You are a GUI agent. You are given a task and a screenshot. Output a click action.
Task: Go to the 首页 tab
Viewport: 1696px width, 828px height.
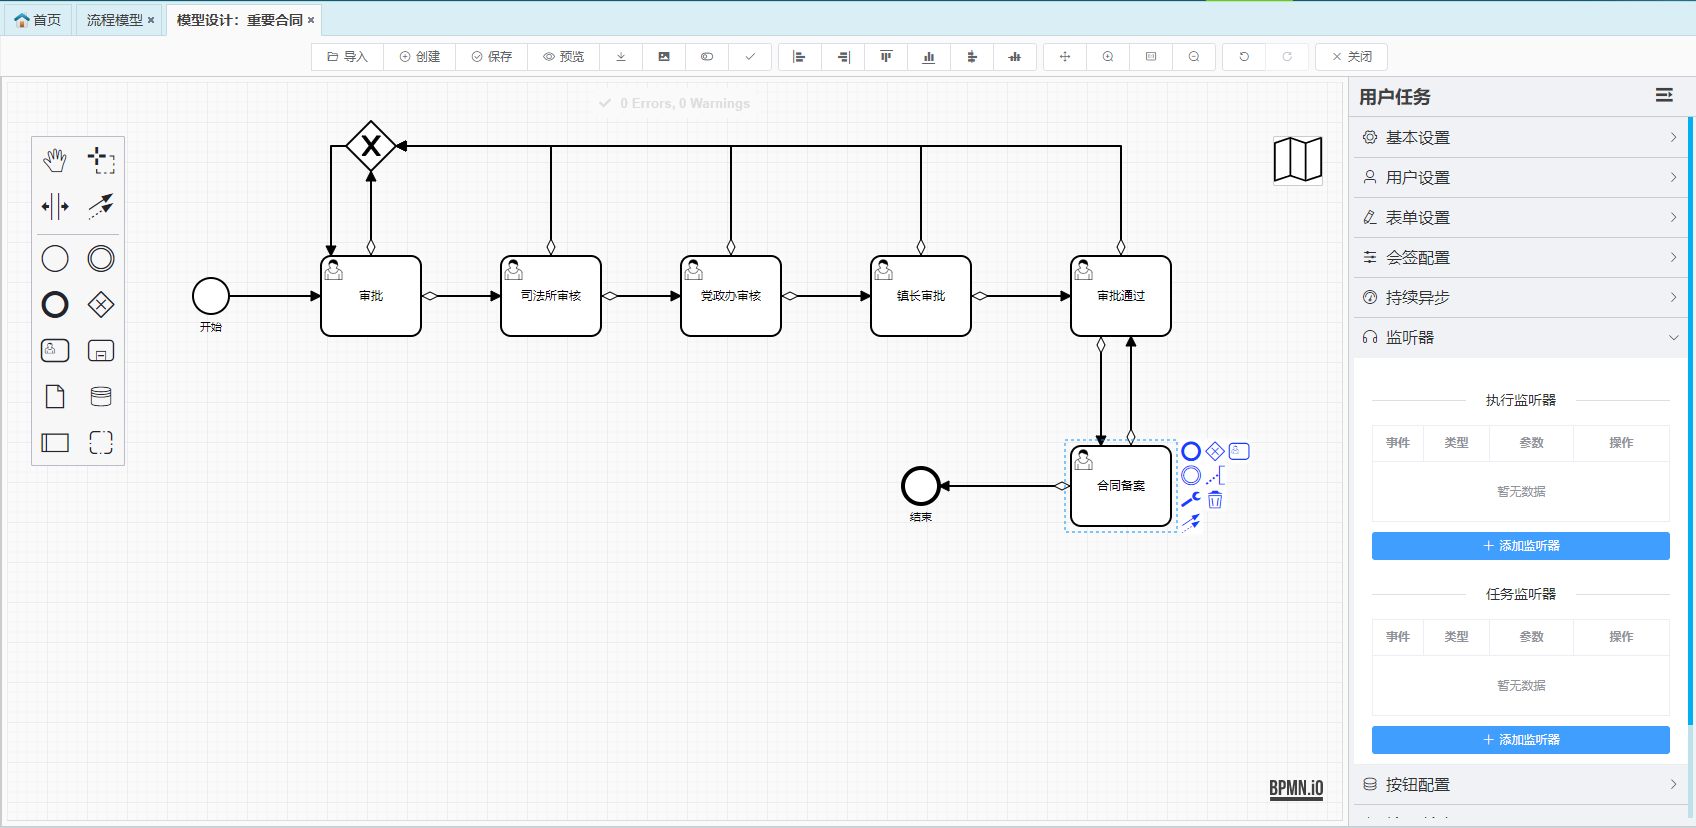(38, 20)
